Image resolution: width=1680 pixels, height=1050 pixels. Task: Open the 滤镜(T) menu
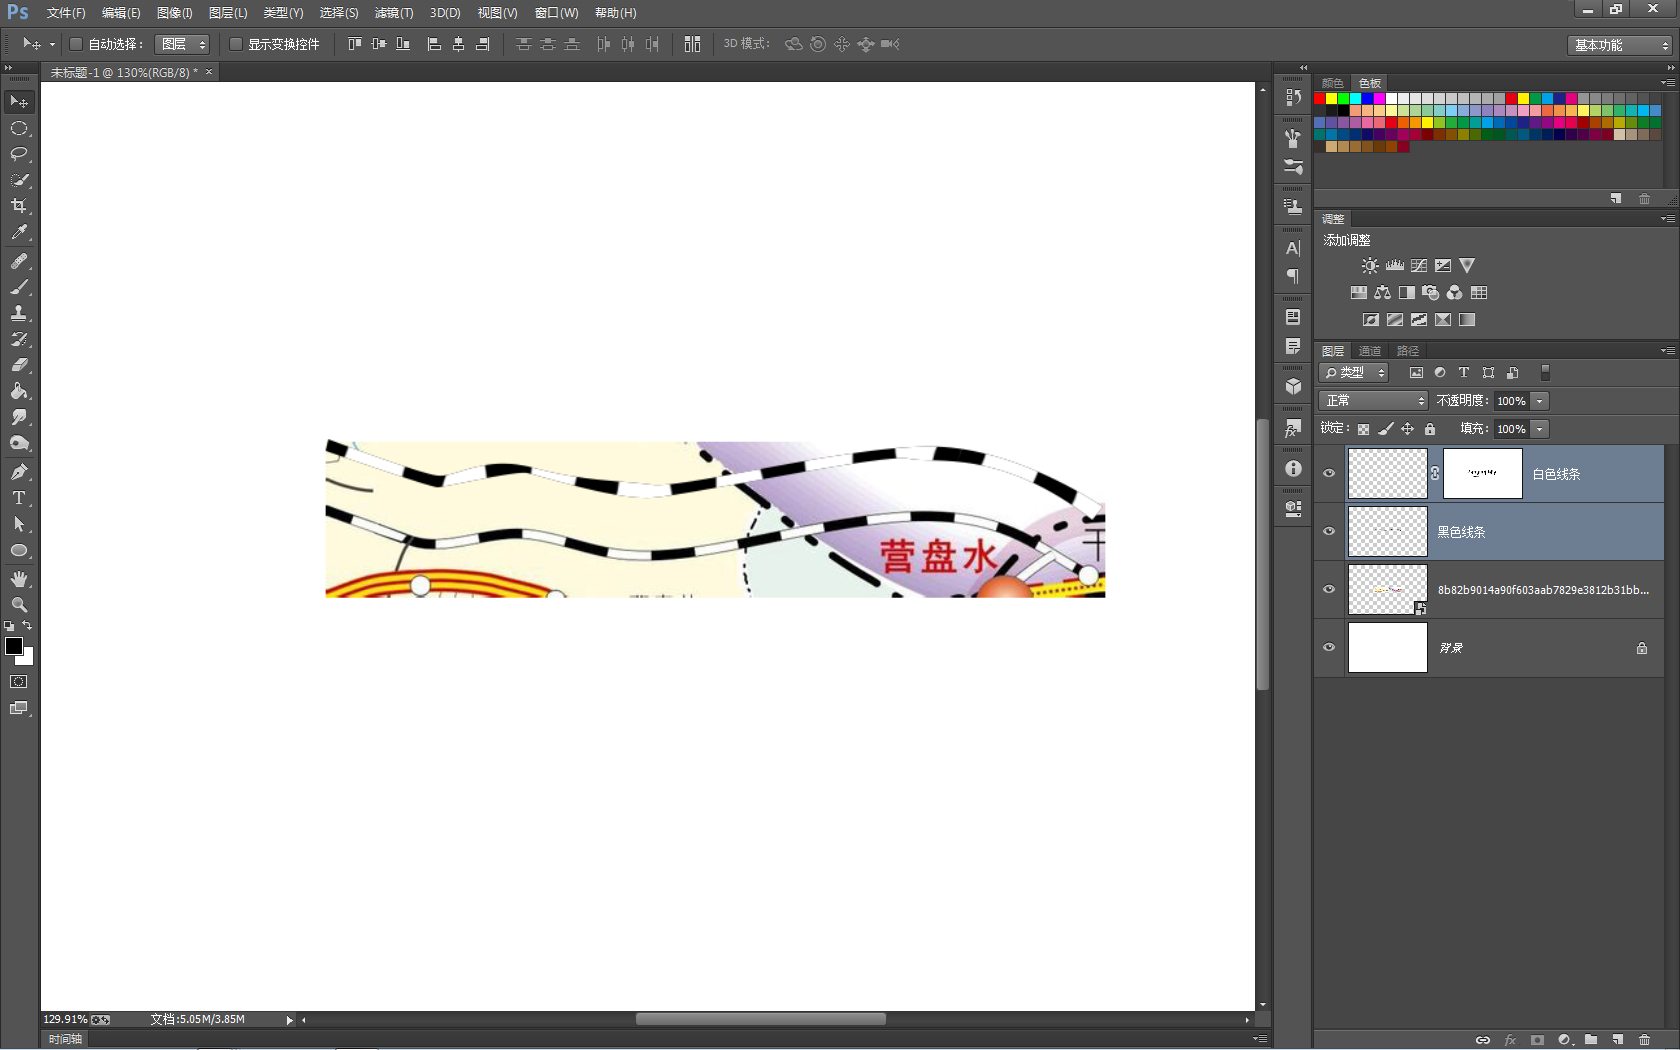click(x=393, y=13)
